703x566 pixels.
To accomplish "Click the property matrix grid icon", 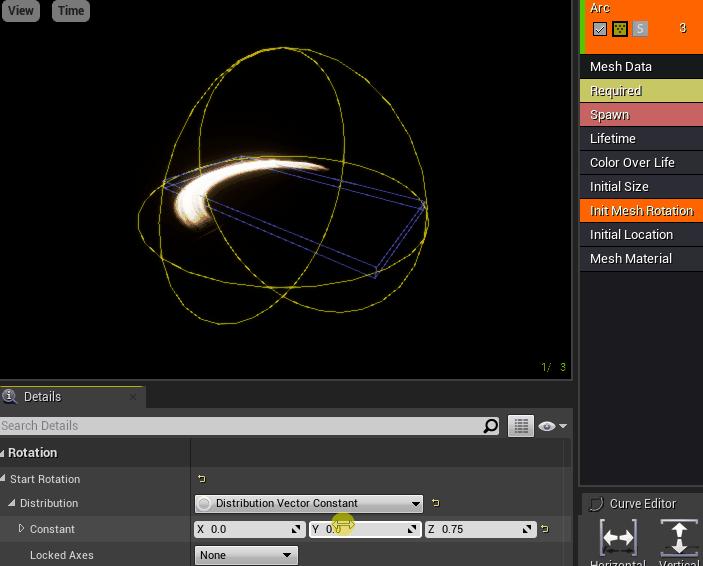I will 521,426.
